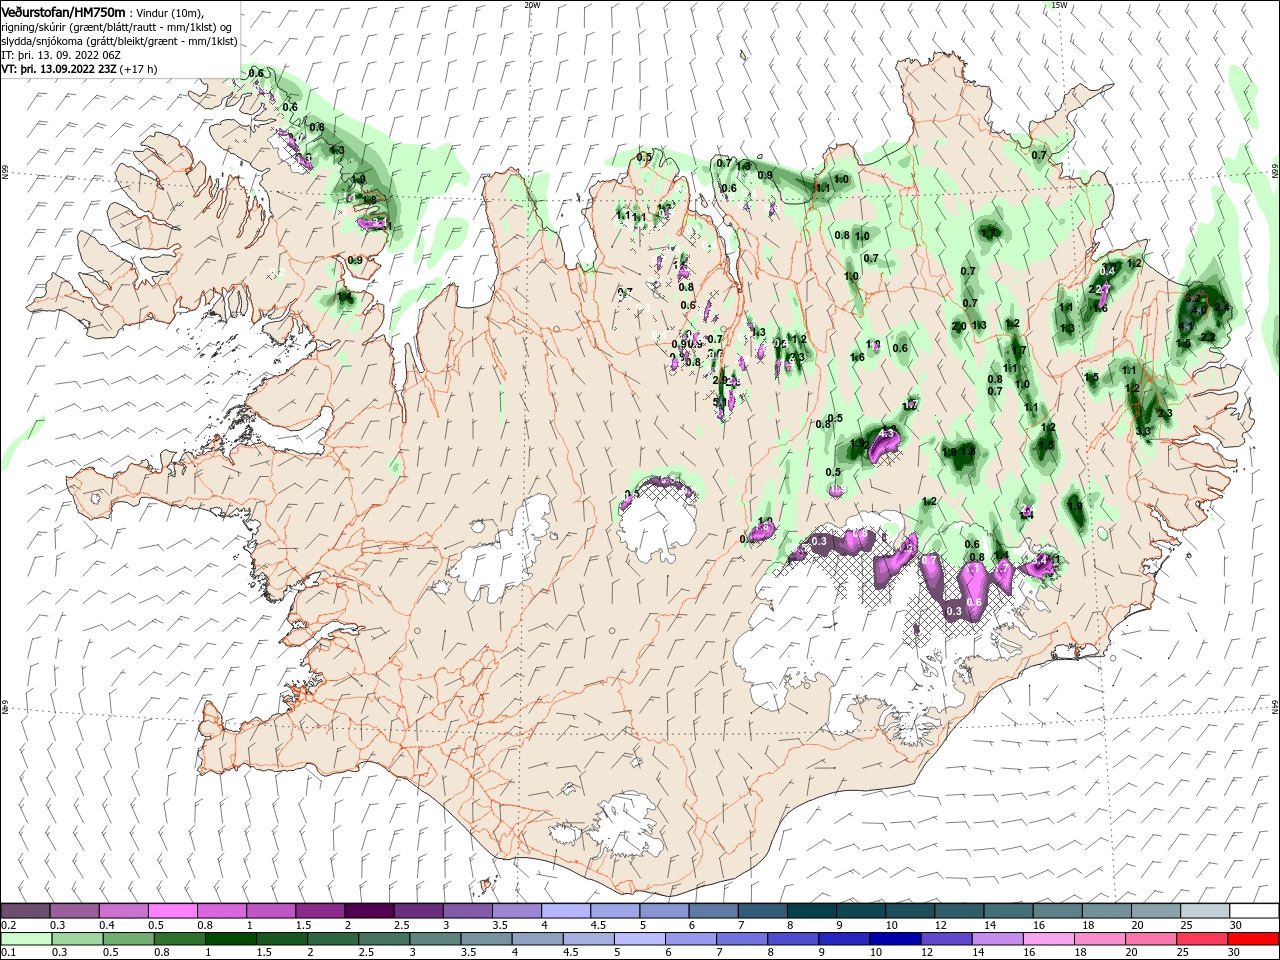1280x960 pixels.
Task: Select the pale green 0.1 rain swatch
Action: click(25, 939)
